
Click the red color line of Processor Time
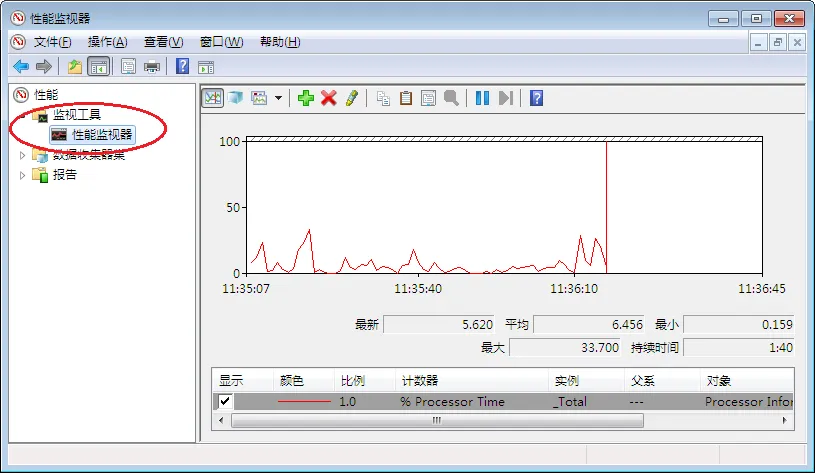pyautogui.click(x=304, y=401)
